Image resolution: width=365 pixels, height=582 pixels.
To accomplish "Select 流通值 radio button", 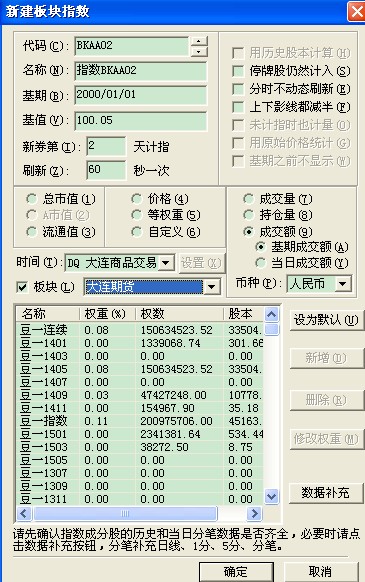I will (32, 232).
